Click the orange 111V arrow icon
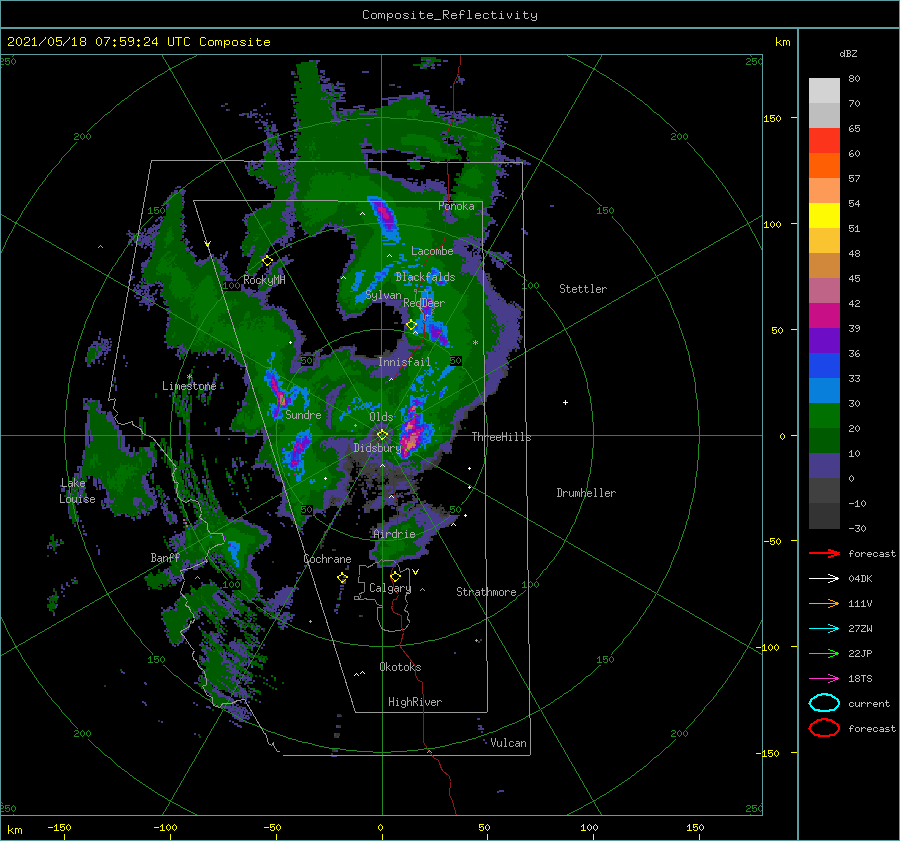 pos(824,603)
